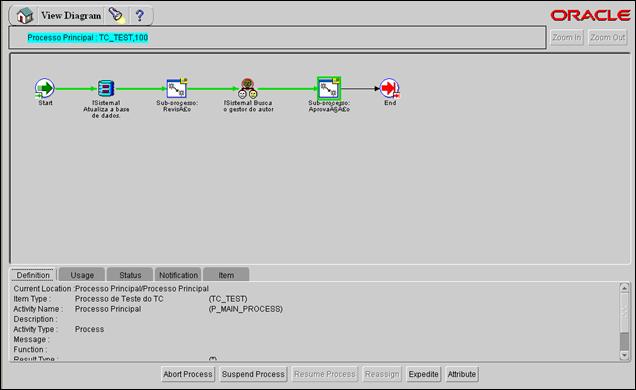
Task: Click the Attribute button
Action: (x=462, y=374)
